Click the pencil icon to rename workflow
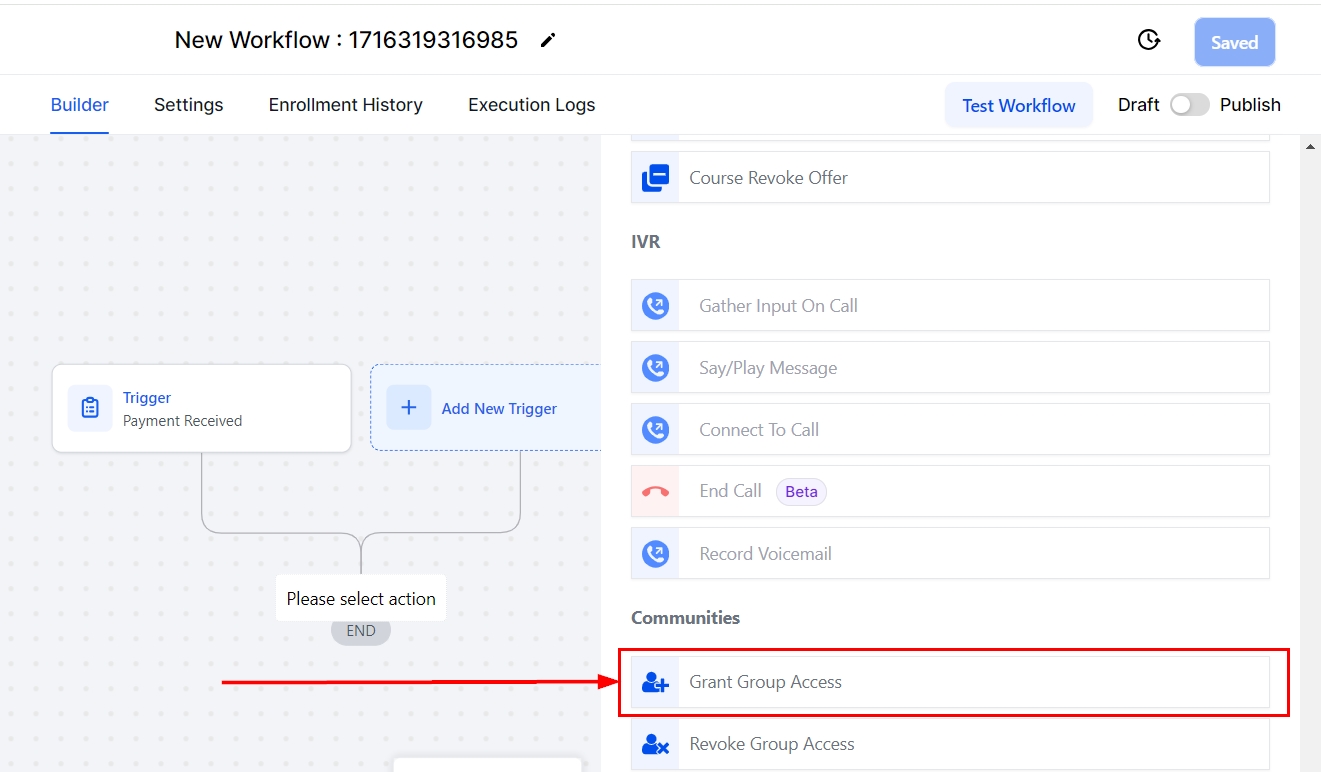The width and height of the screenshot is (1321, 772). point(548,40)
